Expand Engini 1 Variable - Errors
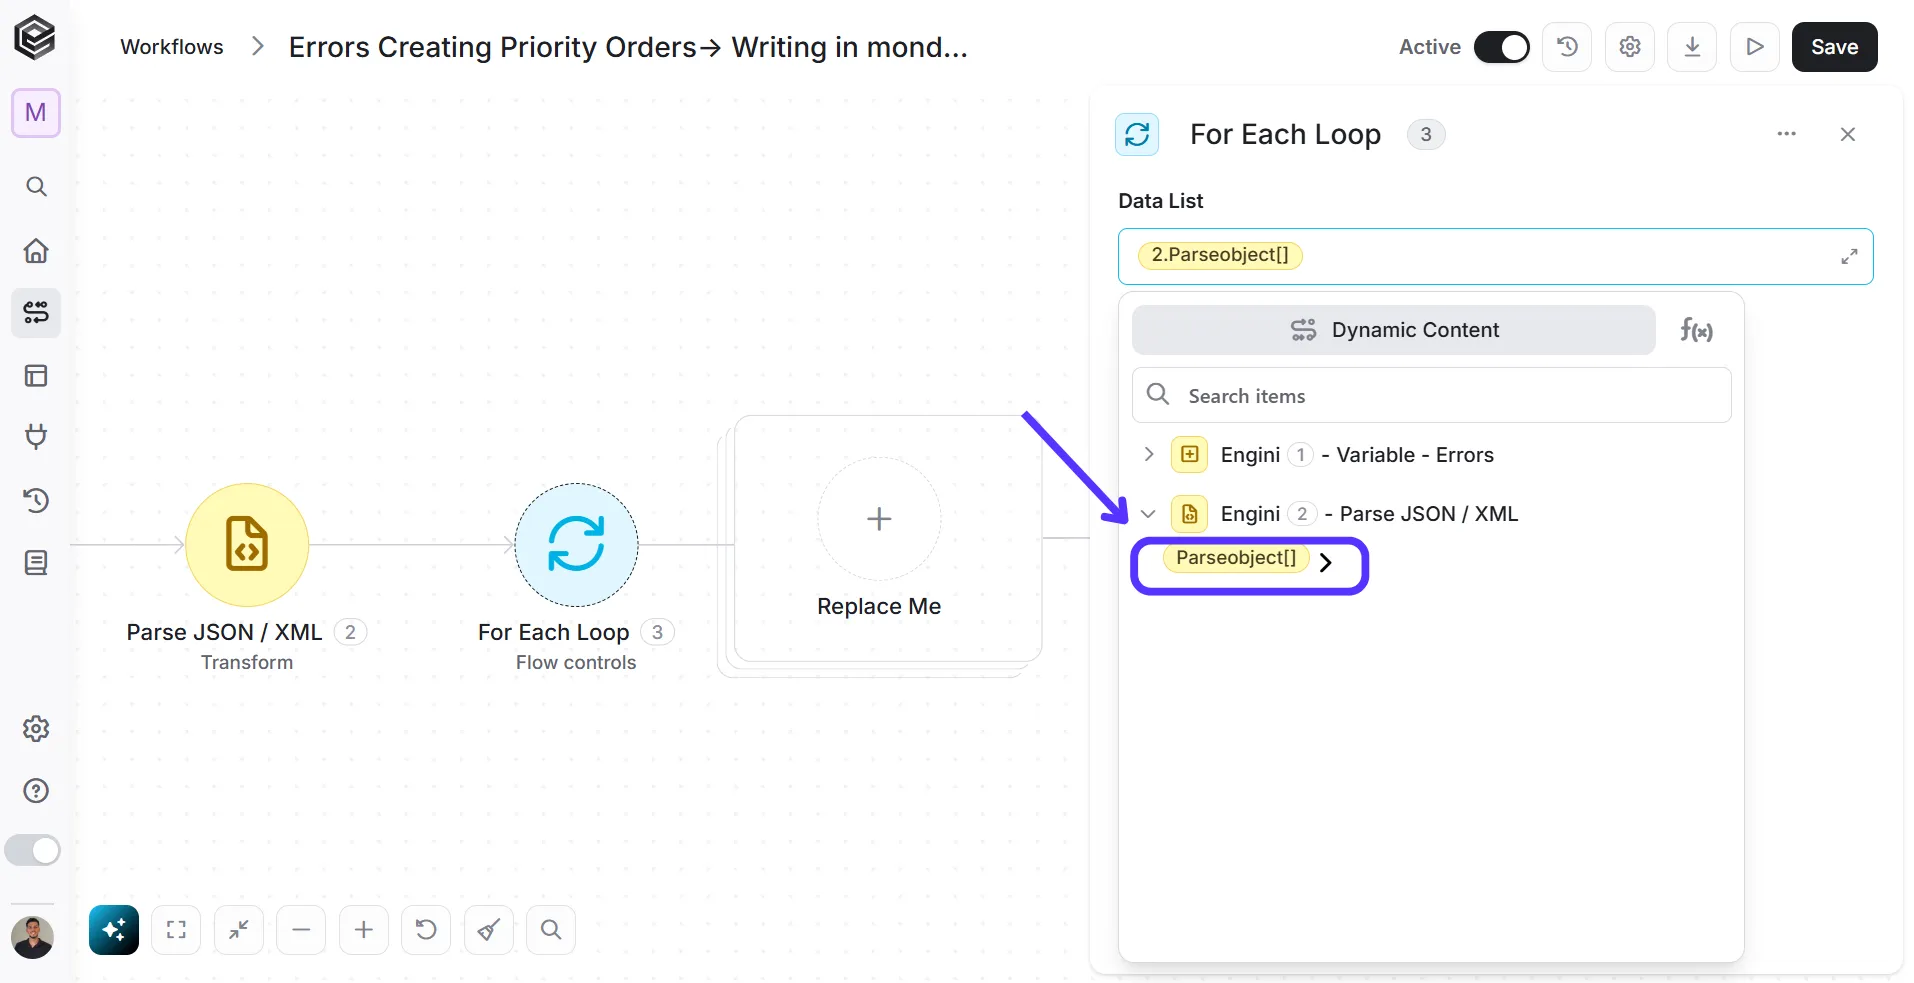The height and width of the screenshot is (983, 1914). coord(1149,454)
